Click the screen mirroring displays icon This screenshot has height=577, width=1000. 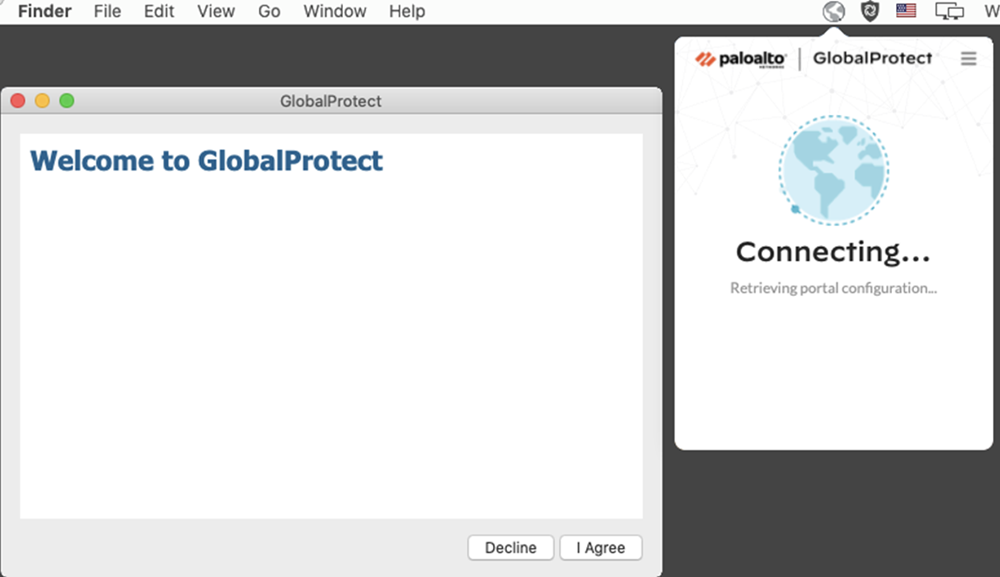point(948,12)
